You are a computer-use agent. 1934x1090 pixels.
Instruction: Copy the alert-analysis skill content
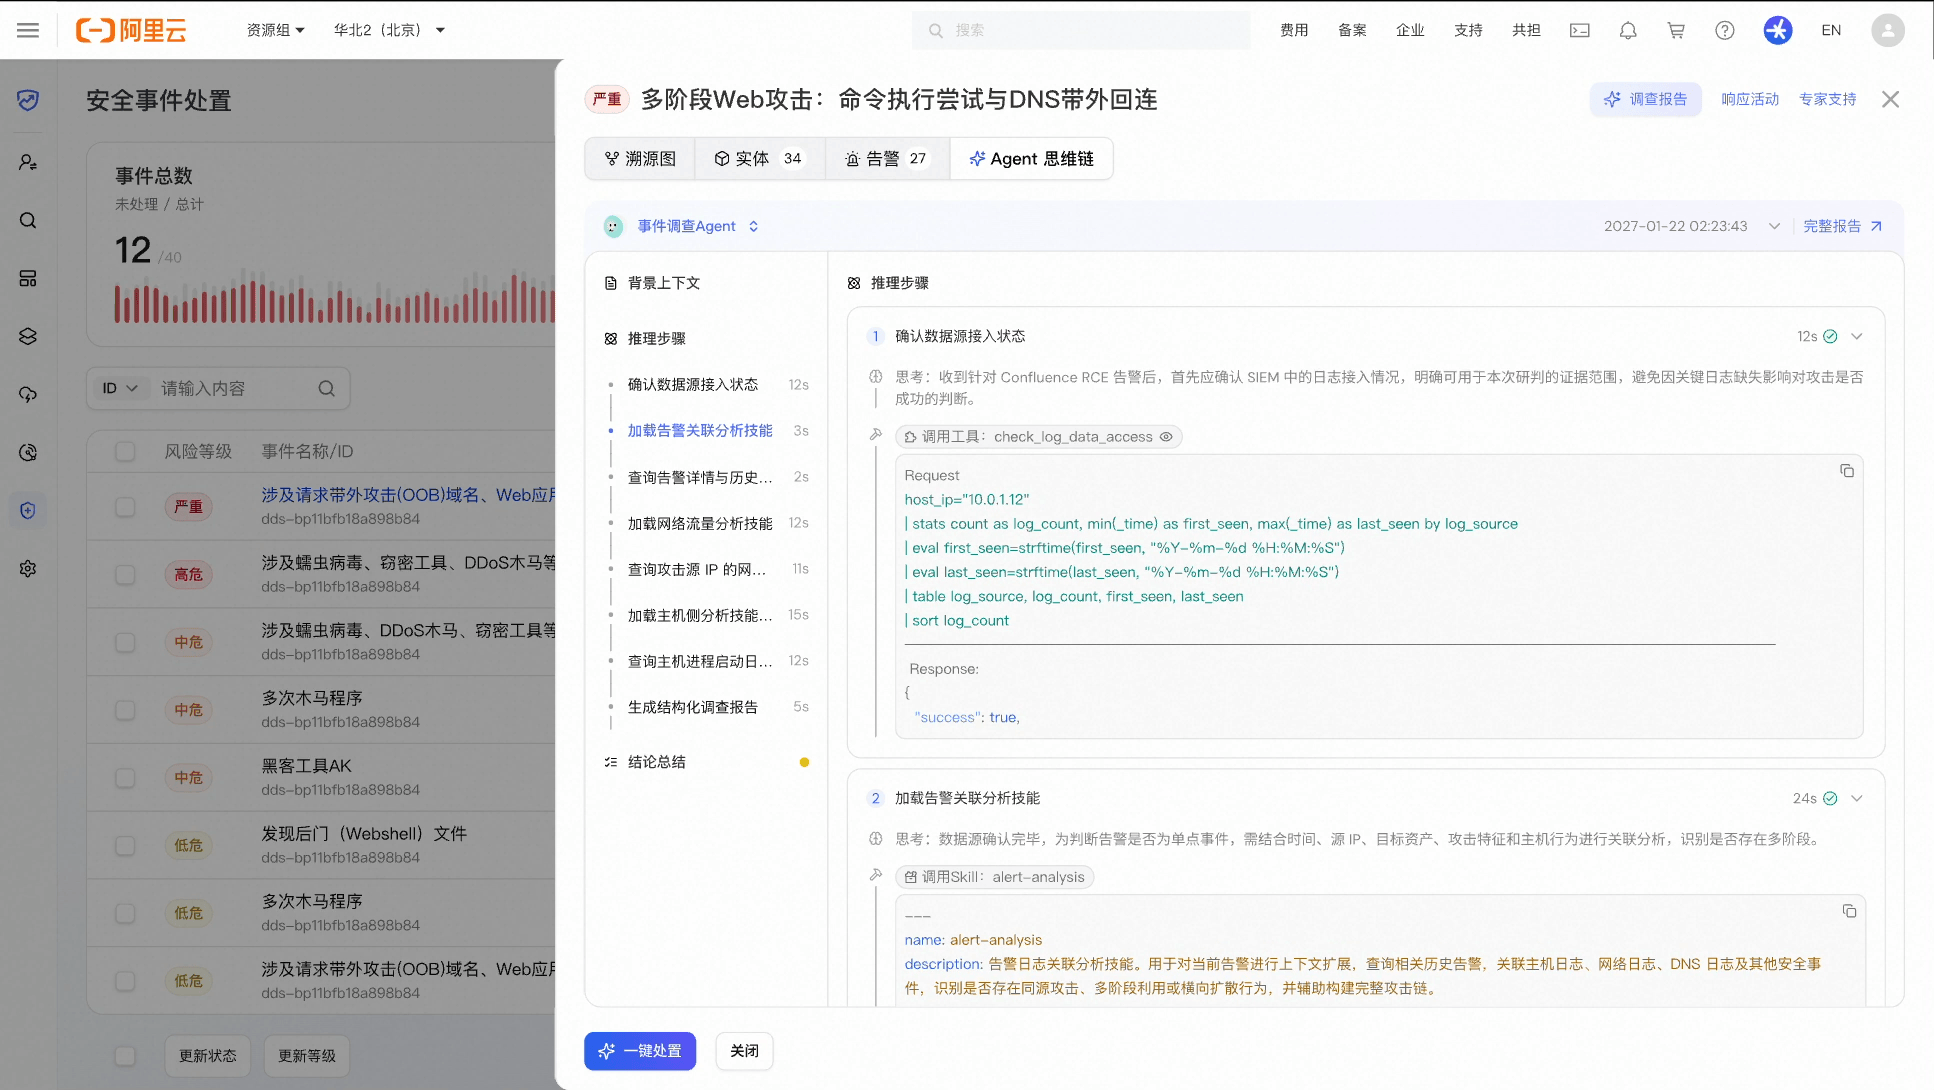pos(1849,911)
